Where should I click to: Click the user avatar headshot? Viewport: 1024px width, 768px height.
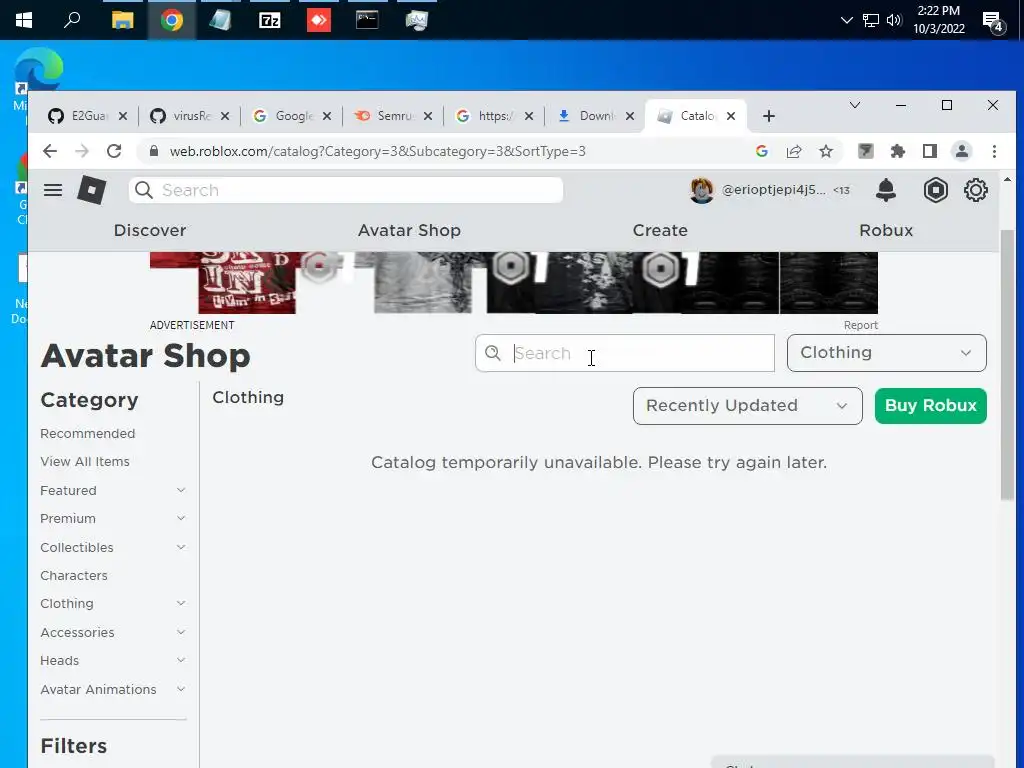click(x=702, y=190)
